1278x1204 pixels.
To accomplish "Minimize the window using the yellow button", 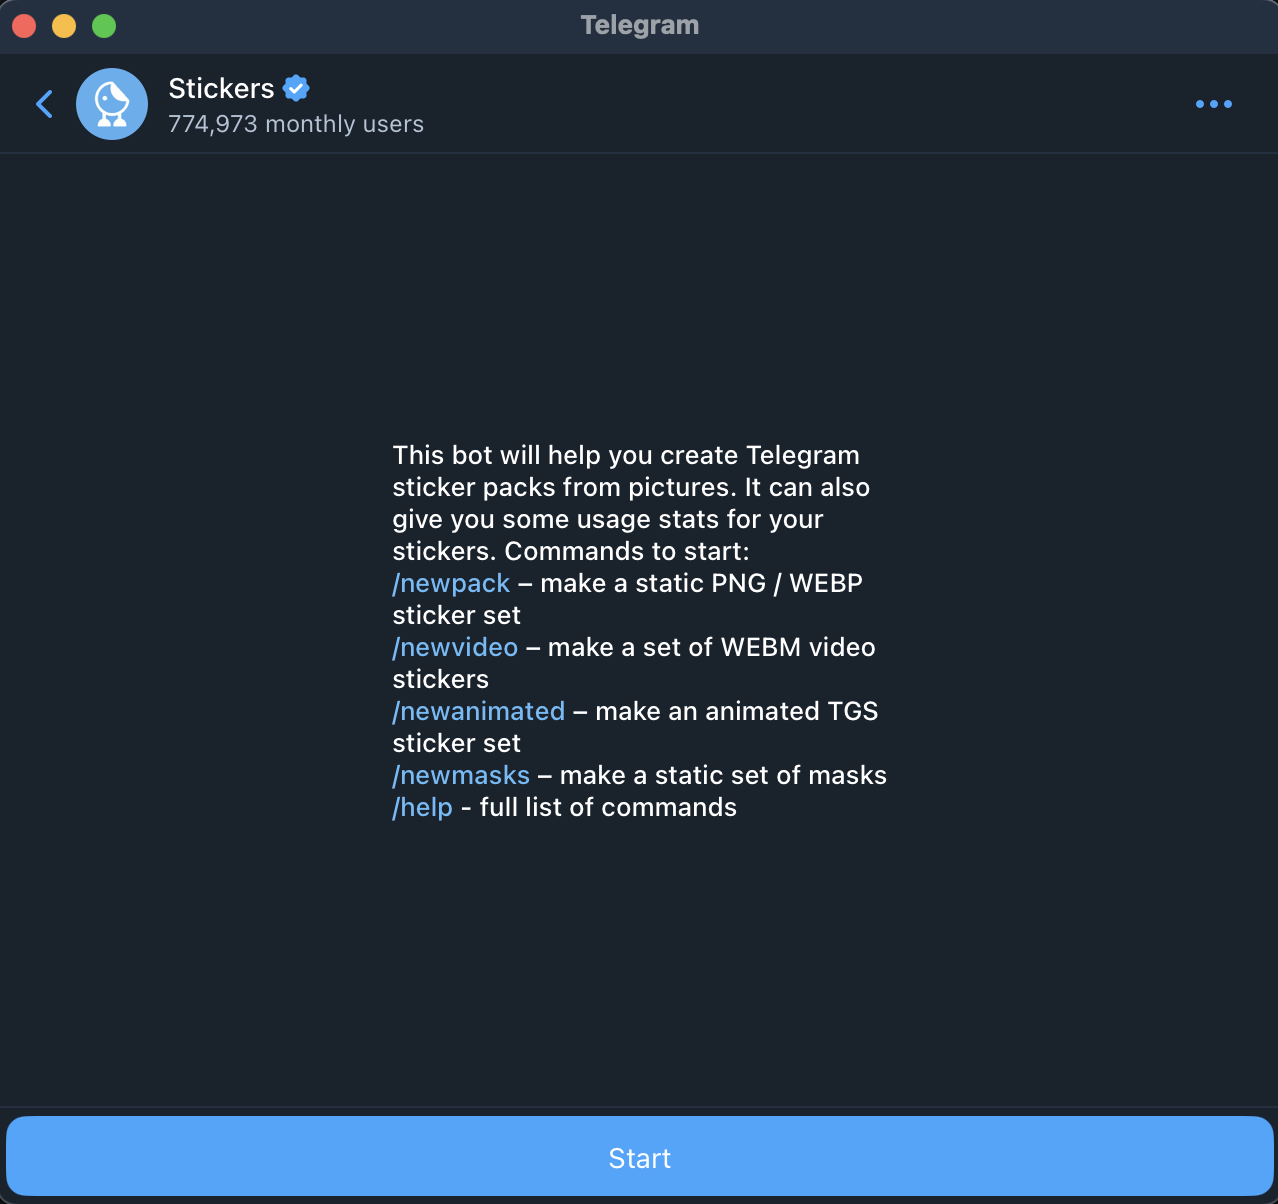I will click(64, 26).
